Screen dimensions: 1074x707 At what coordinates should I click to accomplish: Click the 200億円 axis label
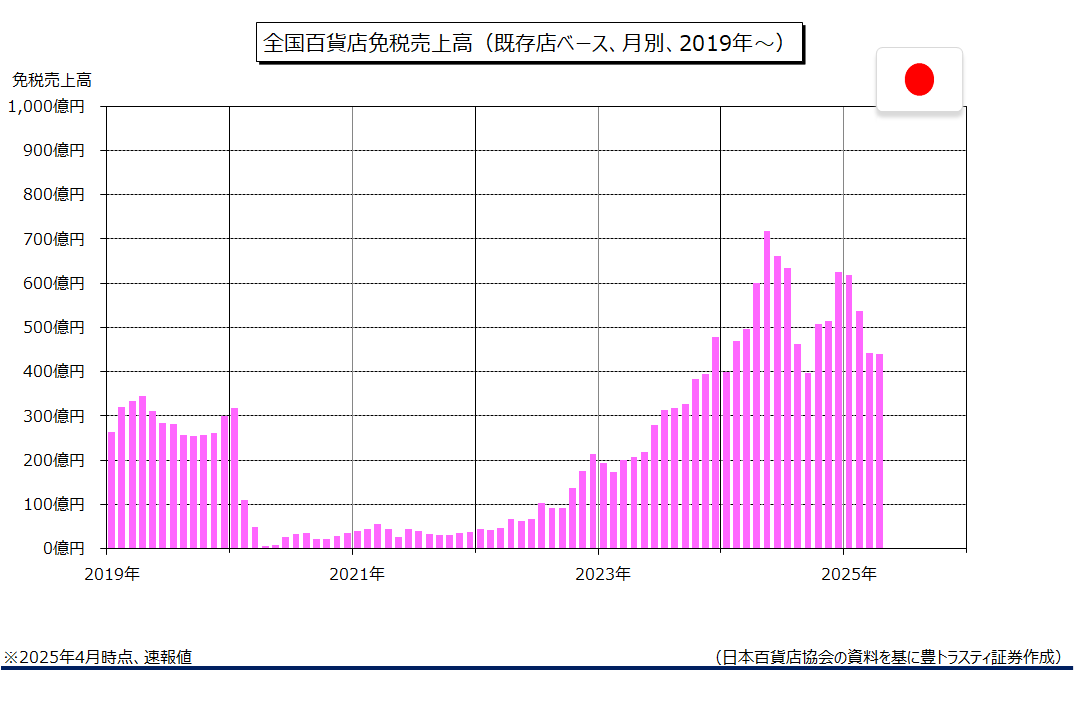(53, 460)
